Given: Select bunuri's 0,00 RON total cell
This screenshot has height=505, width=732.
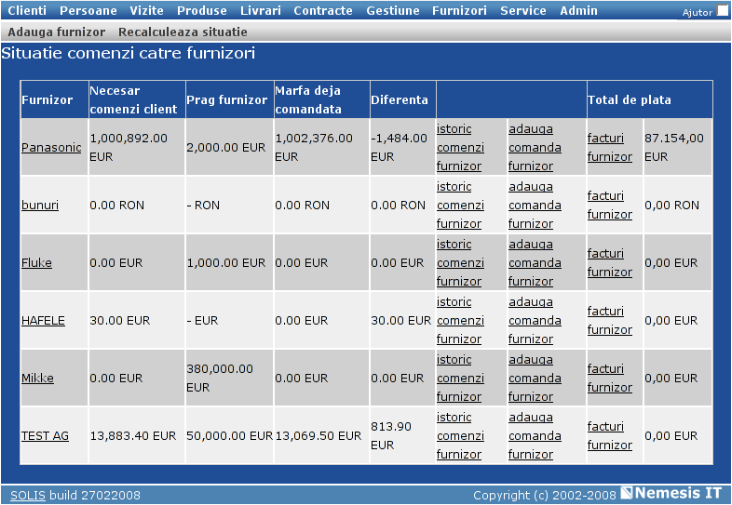Looking at the screenshot, I should 677,205.
